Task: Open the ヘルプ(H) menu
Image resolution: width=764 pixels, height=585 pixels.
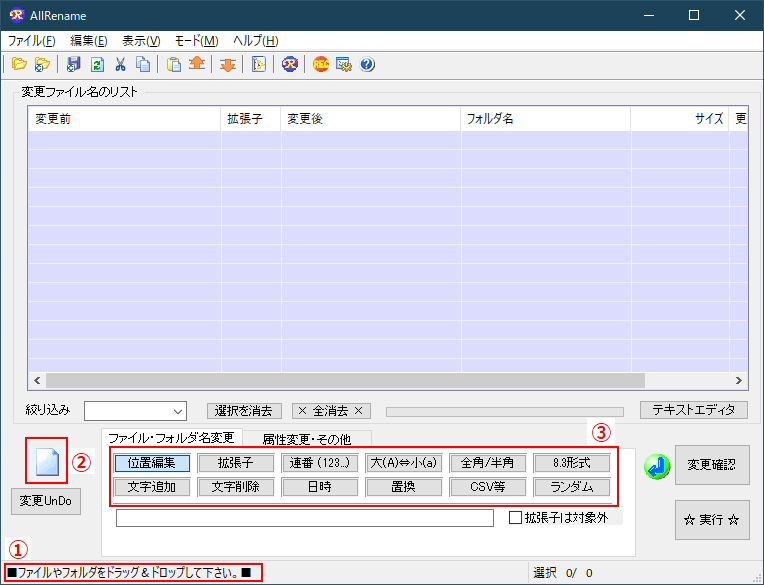Action: 256,41
